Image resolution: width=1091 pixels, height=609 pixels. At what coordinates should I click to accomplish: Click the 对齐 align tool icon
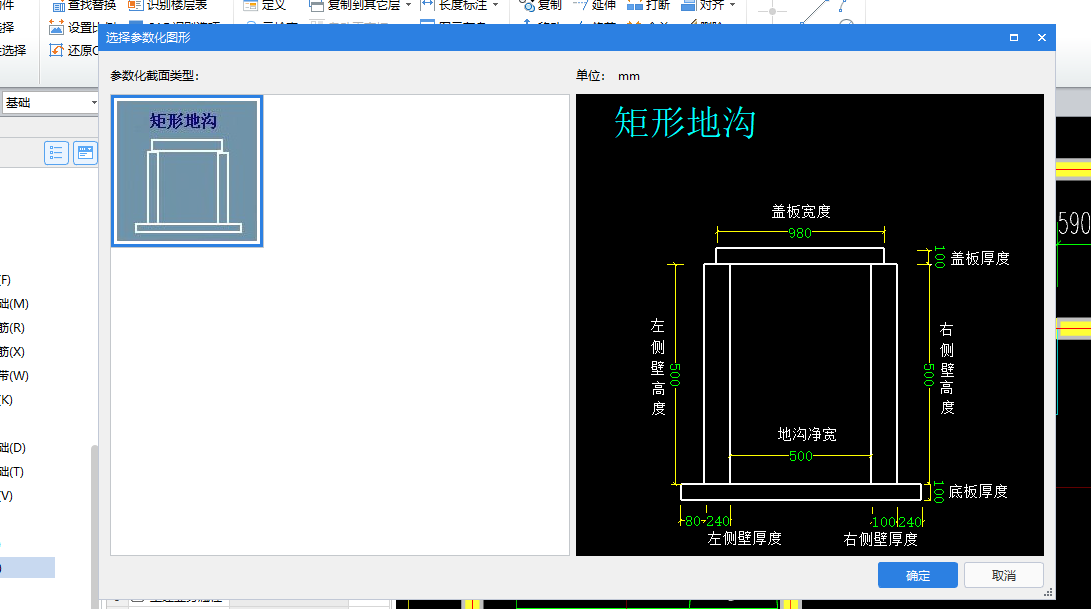click(x=688, y=6)
